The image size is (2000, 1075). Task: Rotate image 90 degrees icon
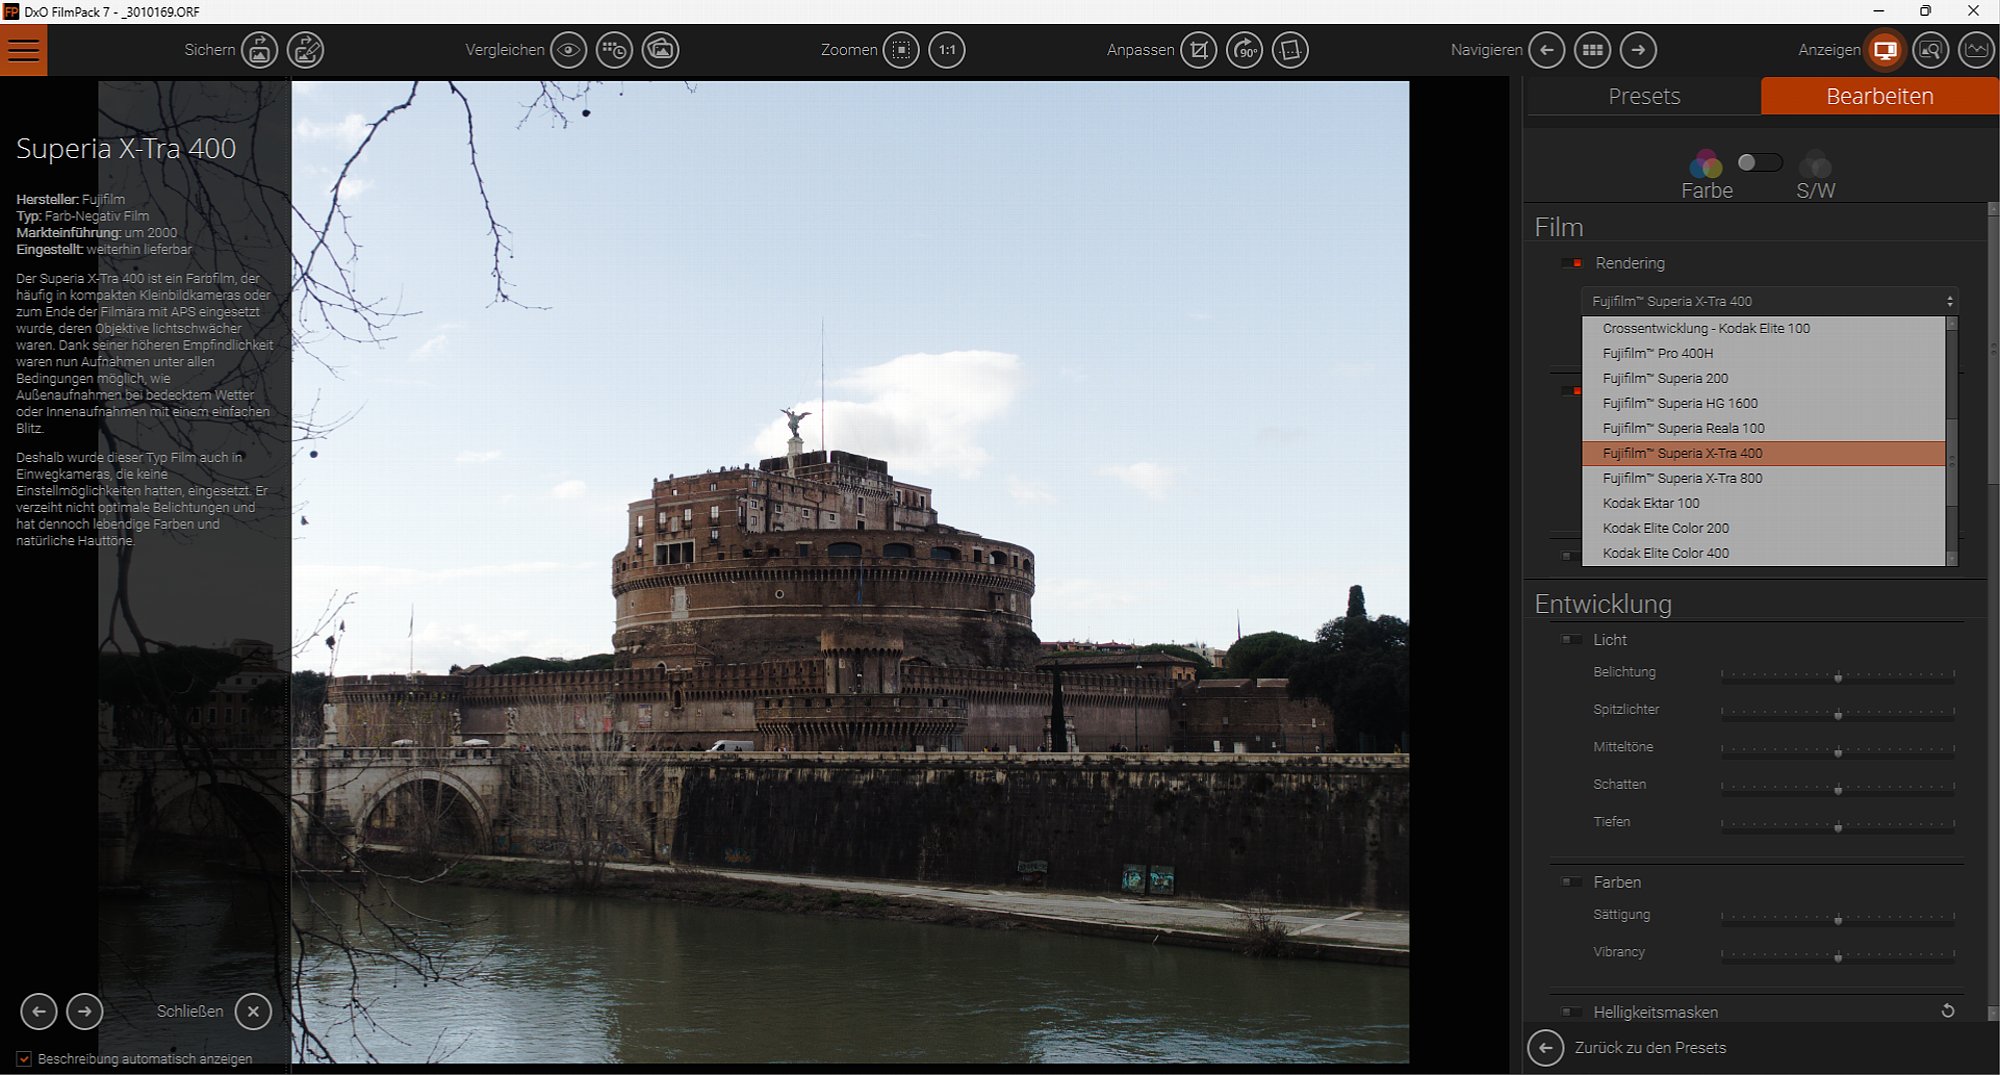(1244, 50)
